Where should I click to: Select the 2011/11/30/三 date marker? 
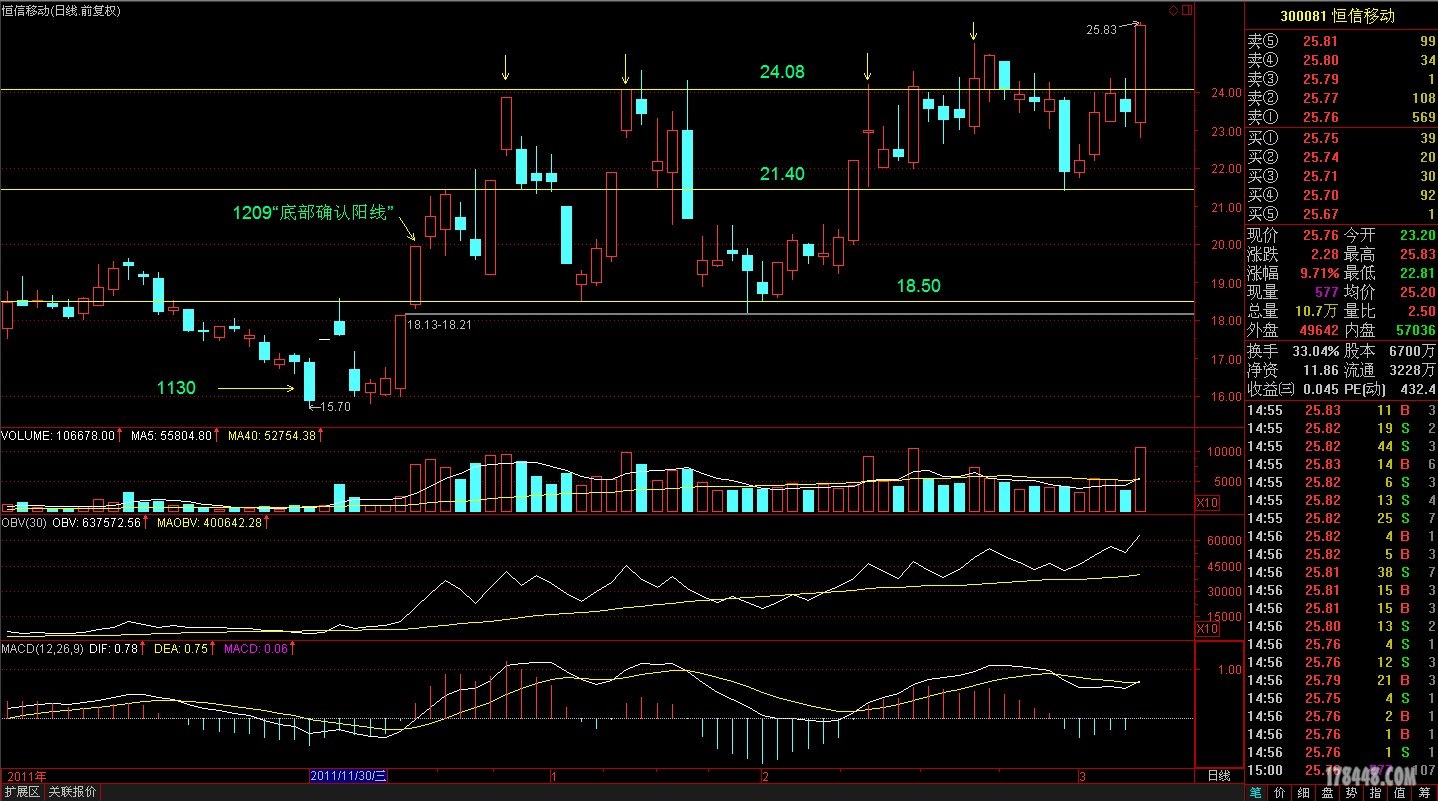(348, 776)
